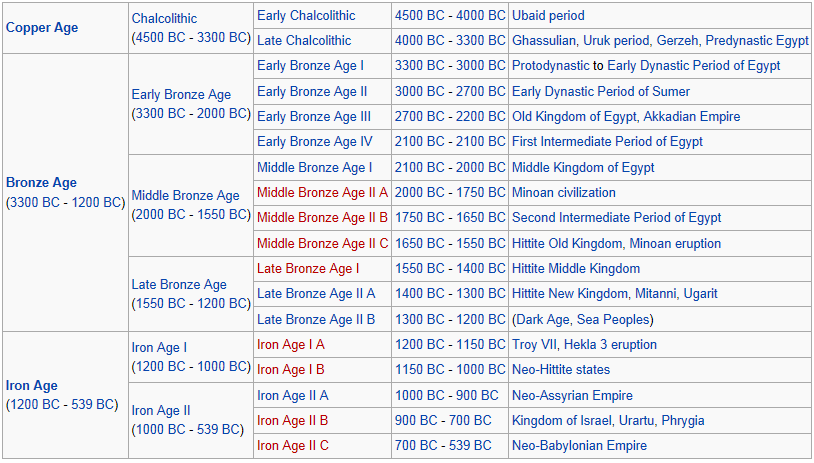Click red Middle Bronze Age II C link
814x463 pixels.
pyautogui.click(x=322, y=243)
